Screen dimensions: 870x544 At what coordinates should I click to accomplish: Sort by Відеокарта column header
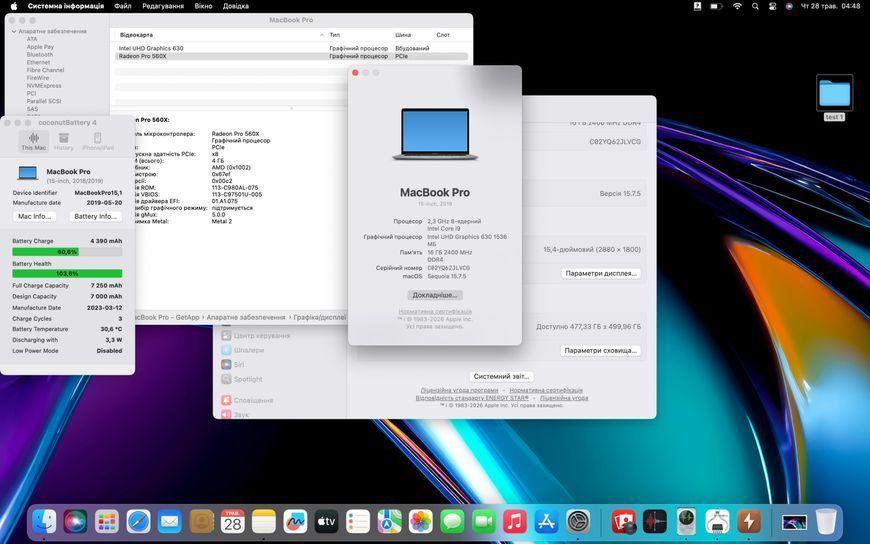[x=220, y=35]
